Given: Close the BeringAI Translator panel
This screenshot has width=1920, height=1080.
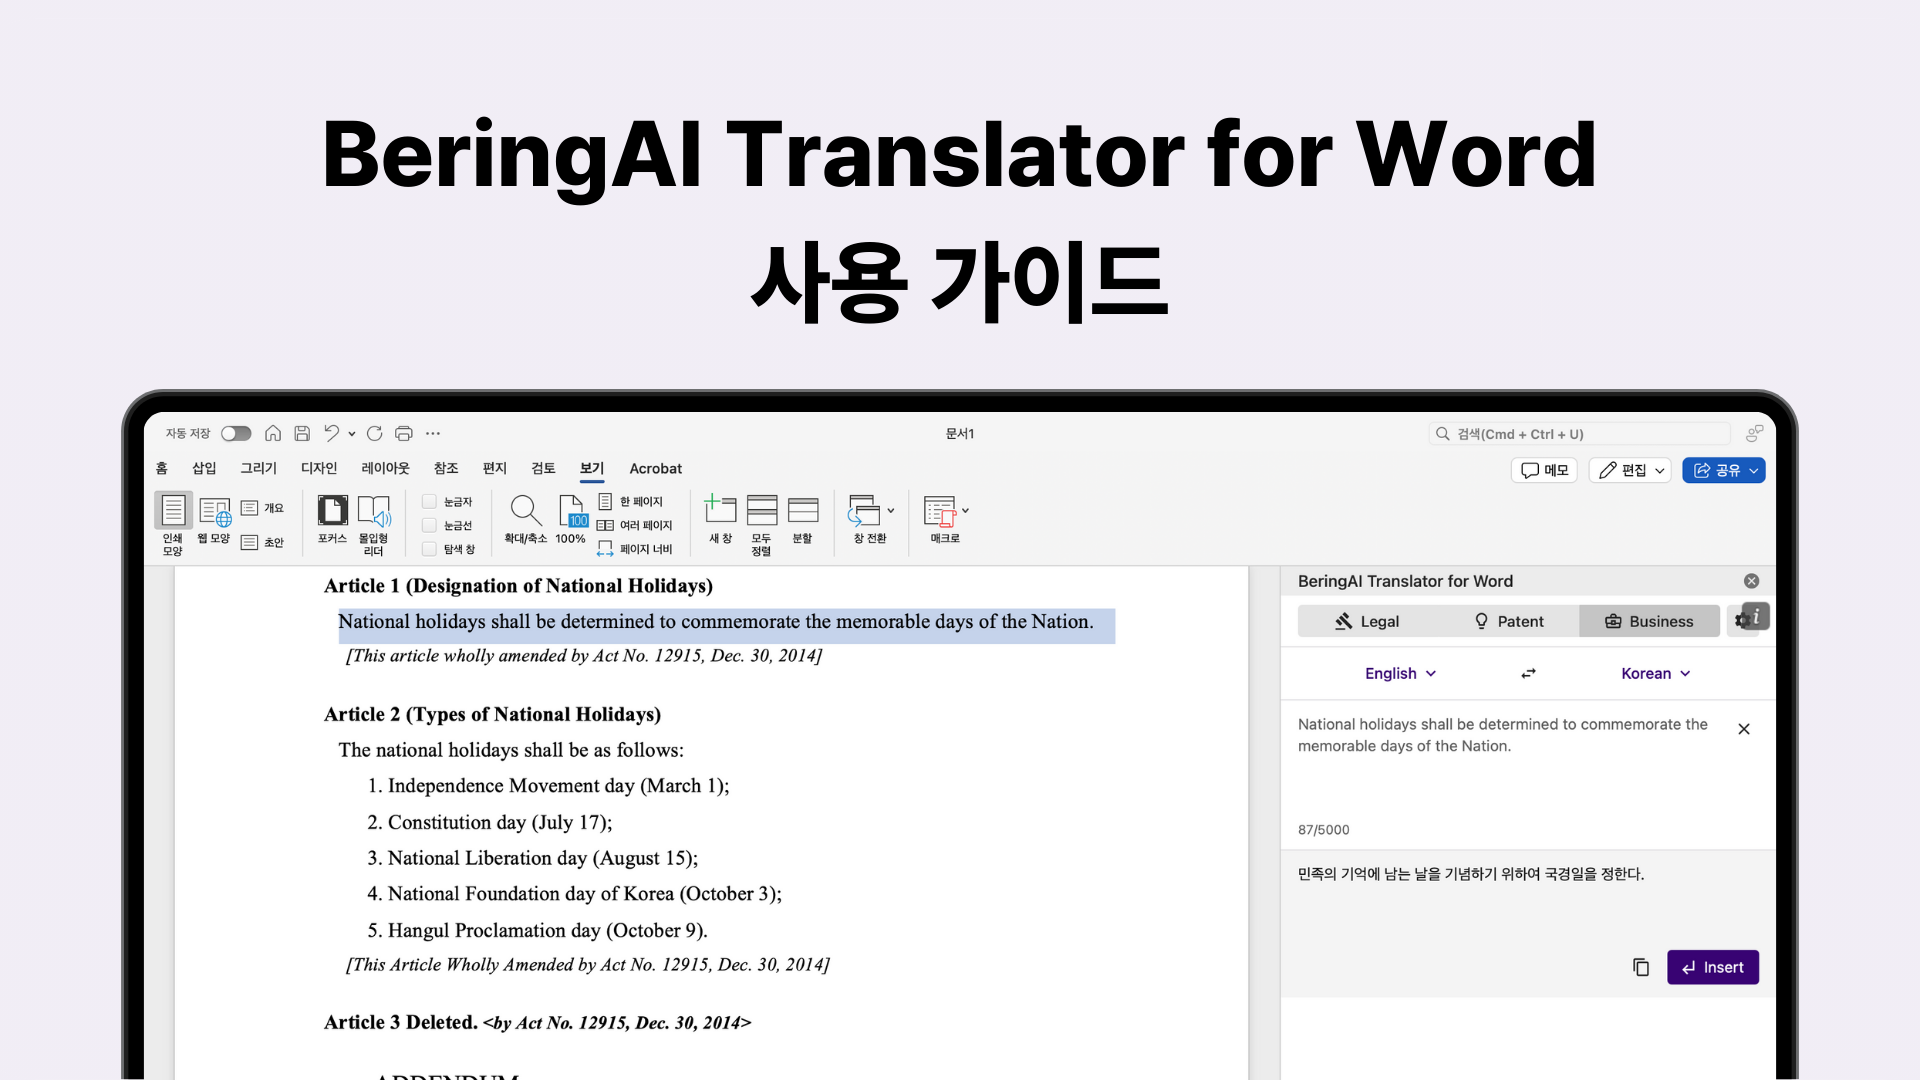Looking at the screenshot, I should pos(1752,581).
